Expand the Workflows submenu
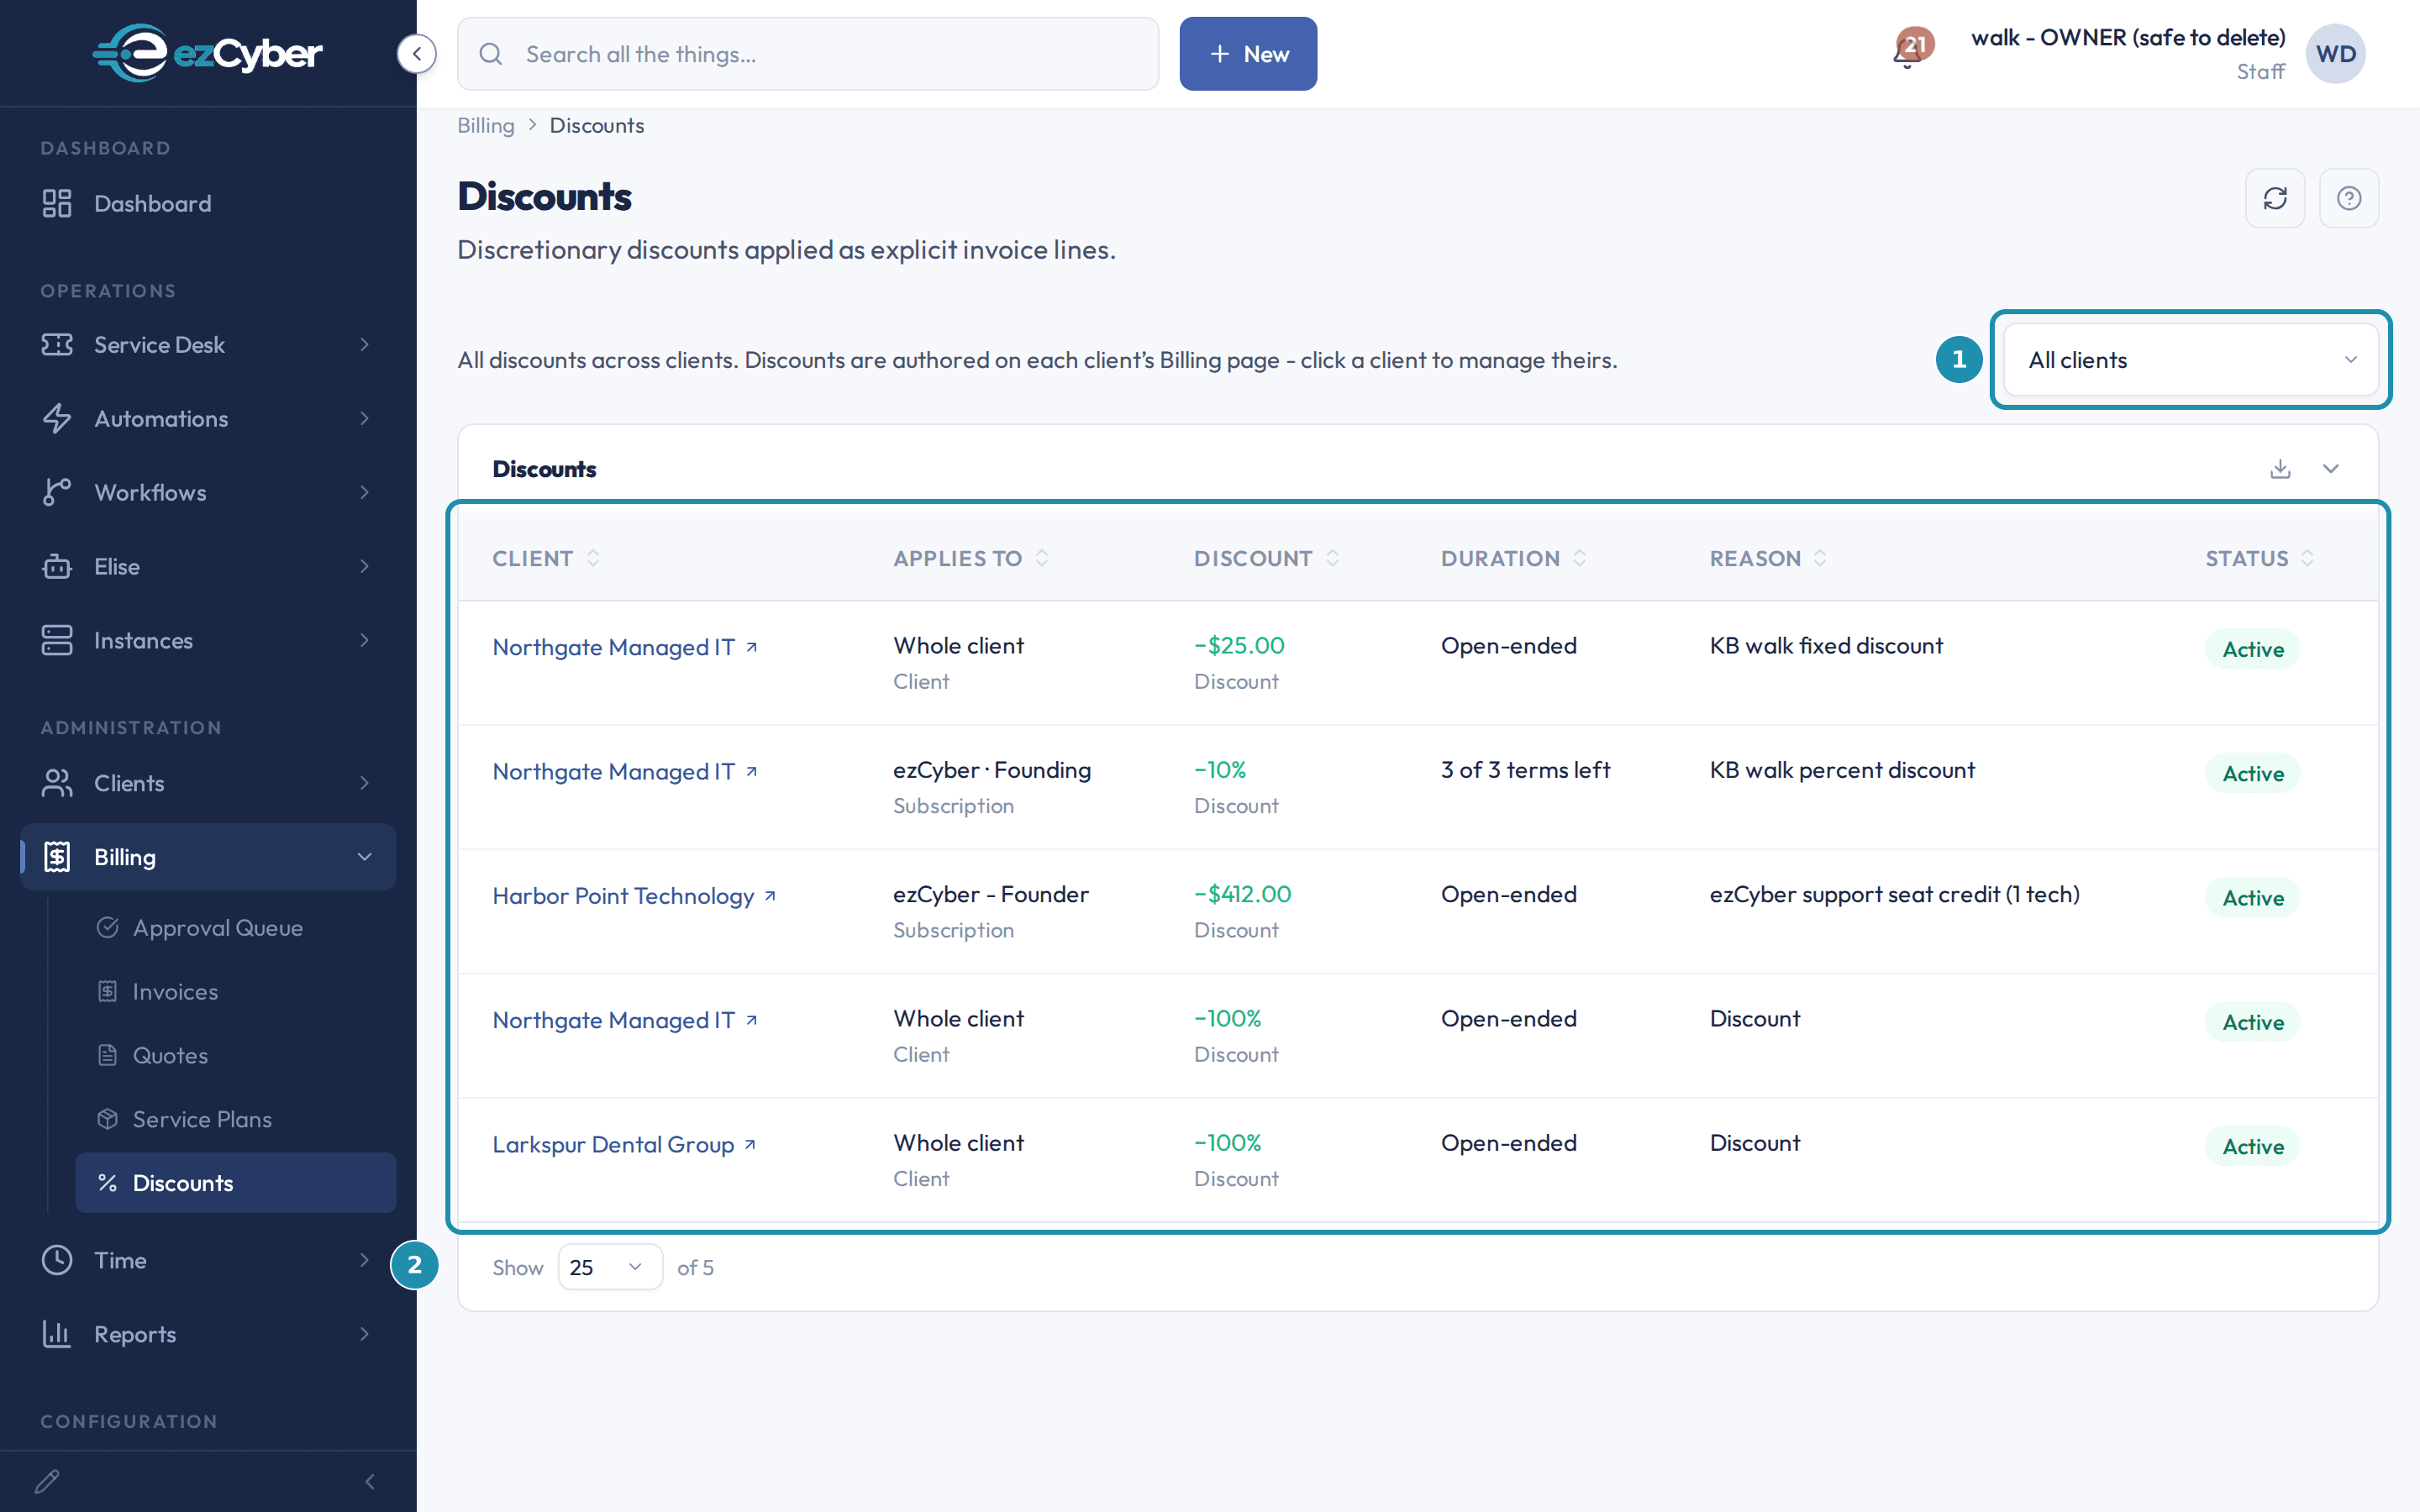Viewport: 2420px width, 1512px height. point(364,493)
